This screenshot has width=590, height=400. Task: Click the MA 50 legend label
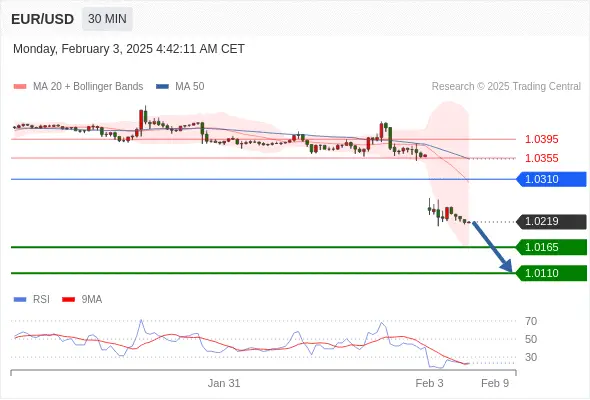point(190,87)
